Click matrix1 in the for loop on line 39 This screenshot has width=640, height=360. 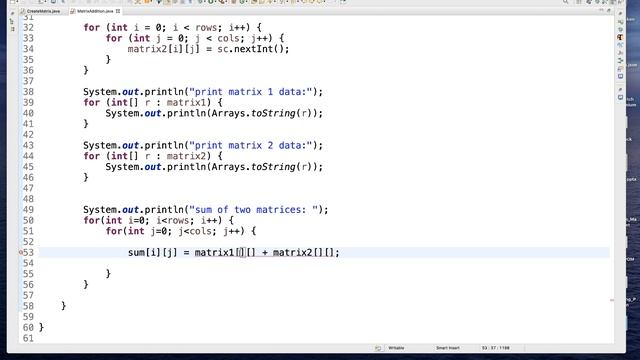click(186, 102)
